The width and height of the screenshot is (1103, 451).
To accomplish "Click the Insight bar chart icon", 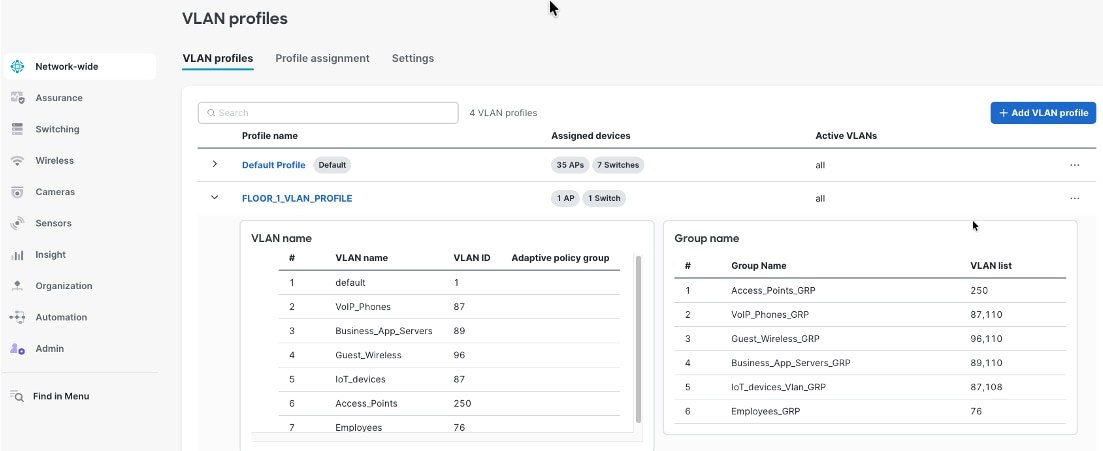I will click(17, 255).
